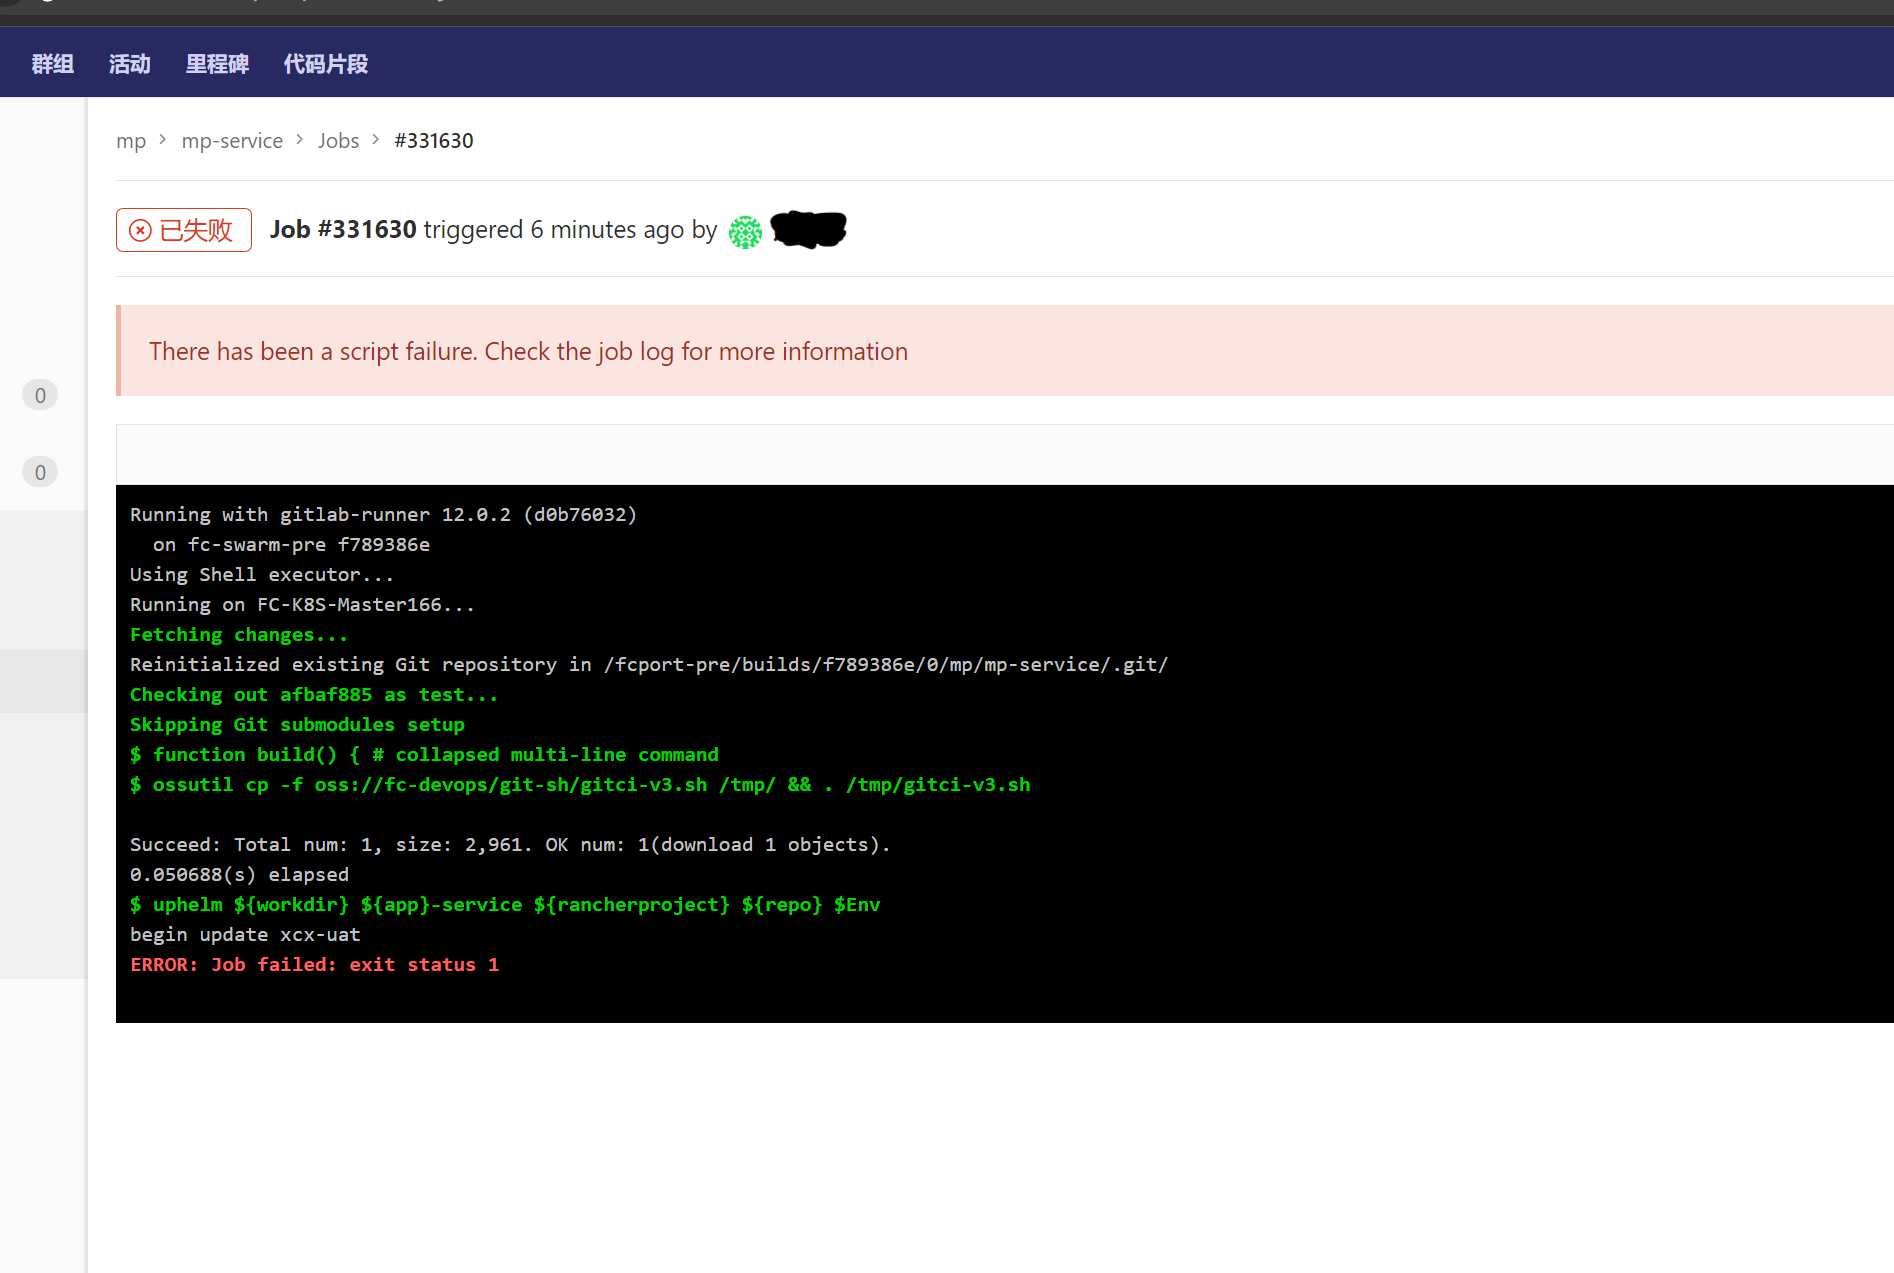Click the chevron between mp and mp-service
The width and height of the screenshot is (1894, 1273).
point(163,140)
